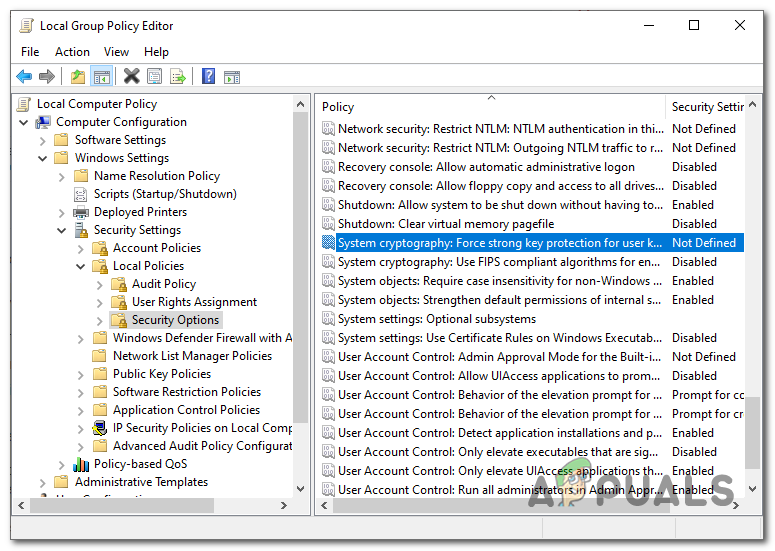Expand the Public Key Policies node
775x551 pixels.
[81, 375]
